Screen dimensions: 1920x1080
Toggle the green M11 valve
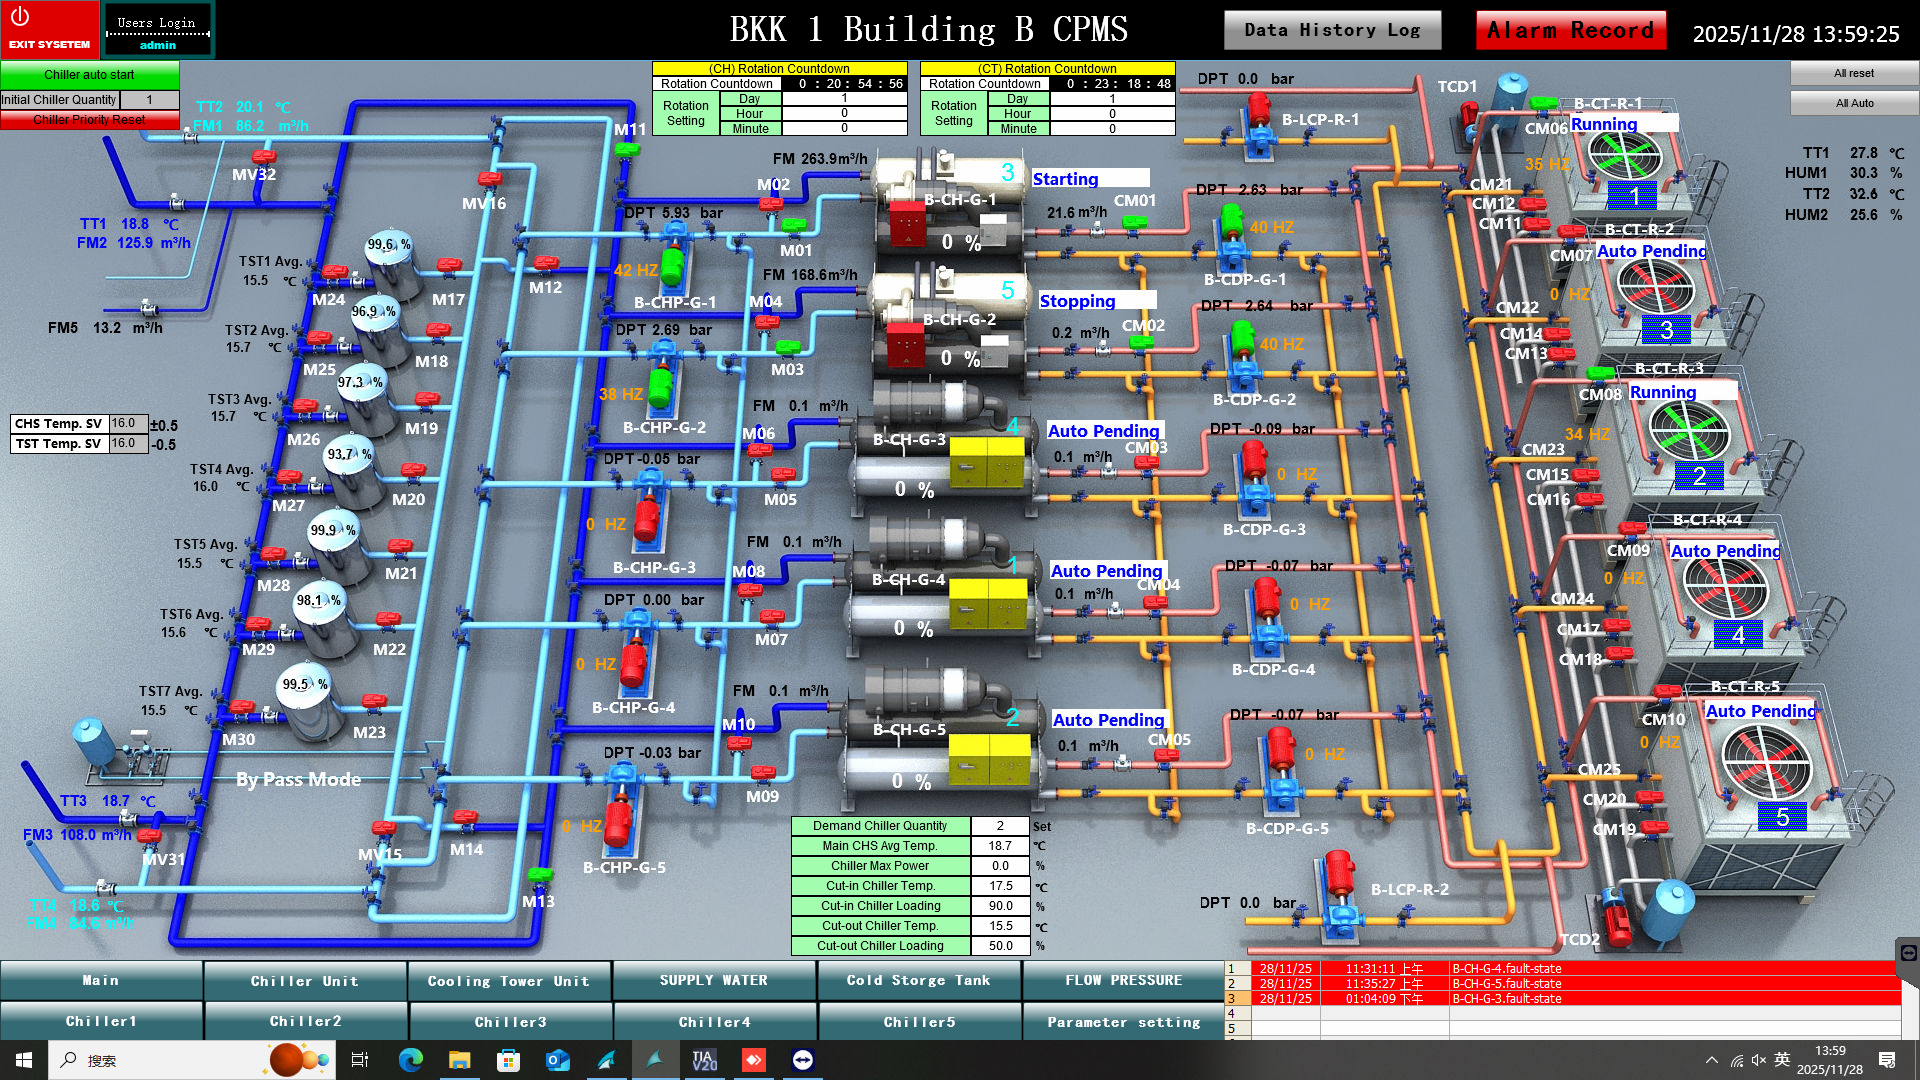(x=627, y=149)
